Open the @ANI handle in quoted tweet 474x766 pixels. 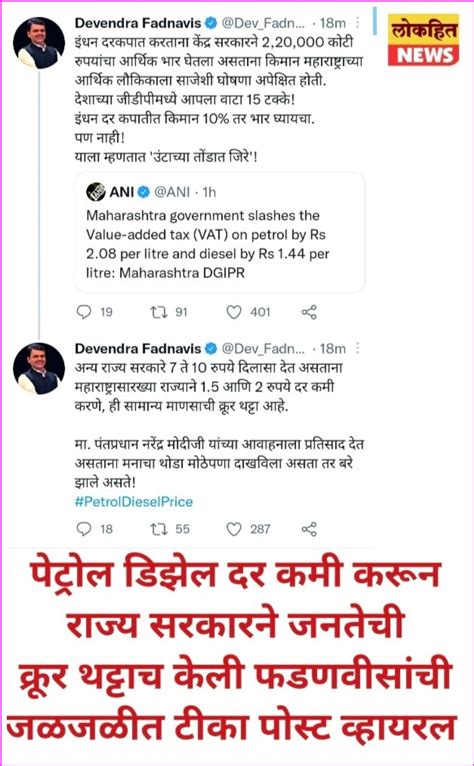point(172,192)
